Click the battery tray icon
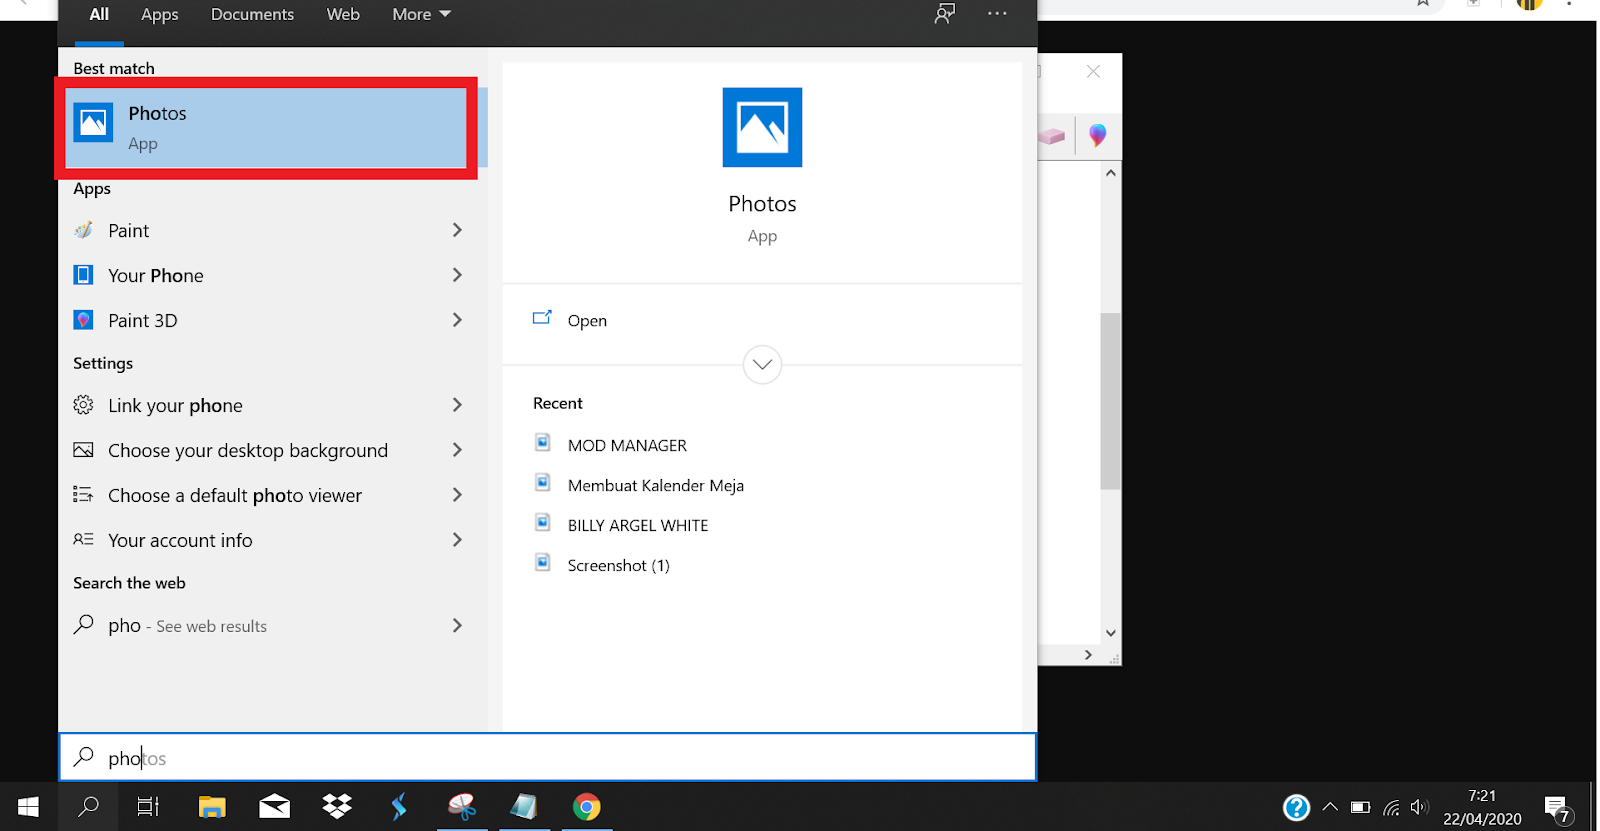The image size is (1600, 831). pos(1360,807)
